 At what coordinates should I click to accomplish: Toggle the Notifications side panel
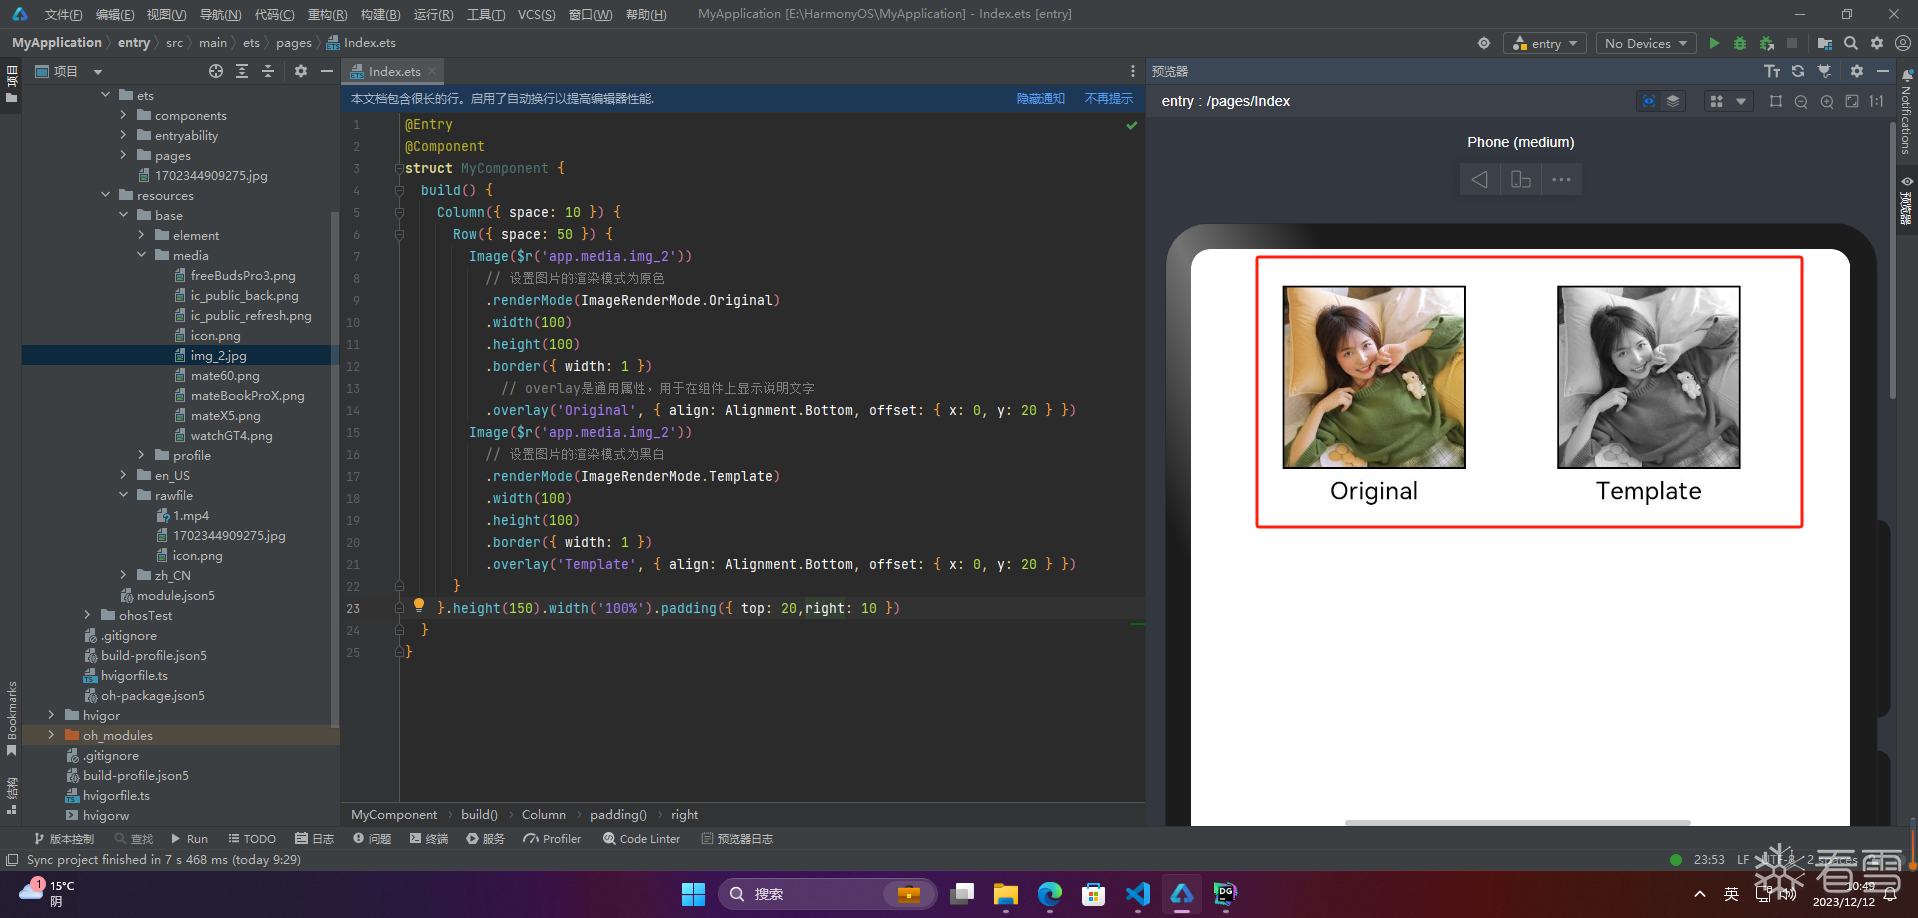pos(1907,112)
